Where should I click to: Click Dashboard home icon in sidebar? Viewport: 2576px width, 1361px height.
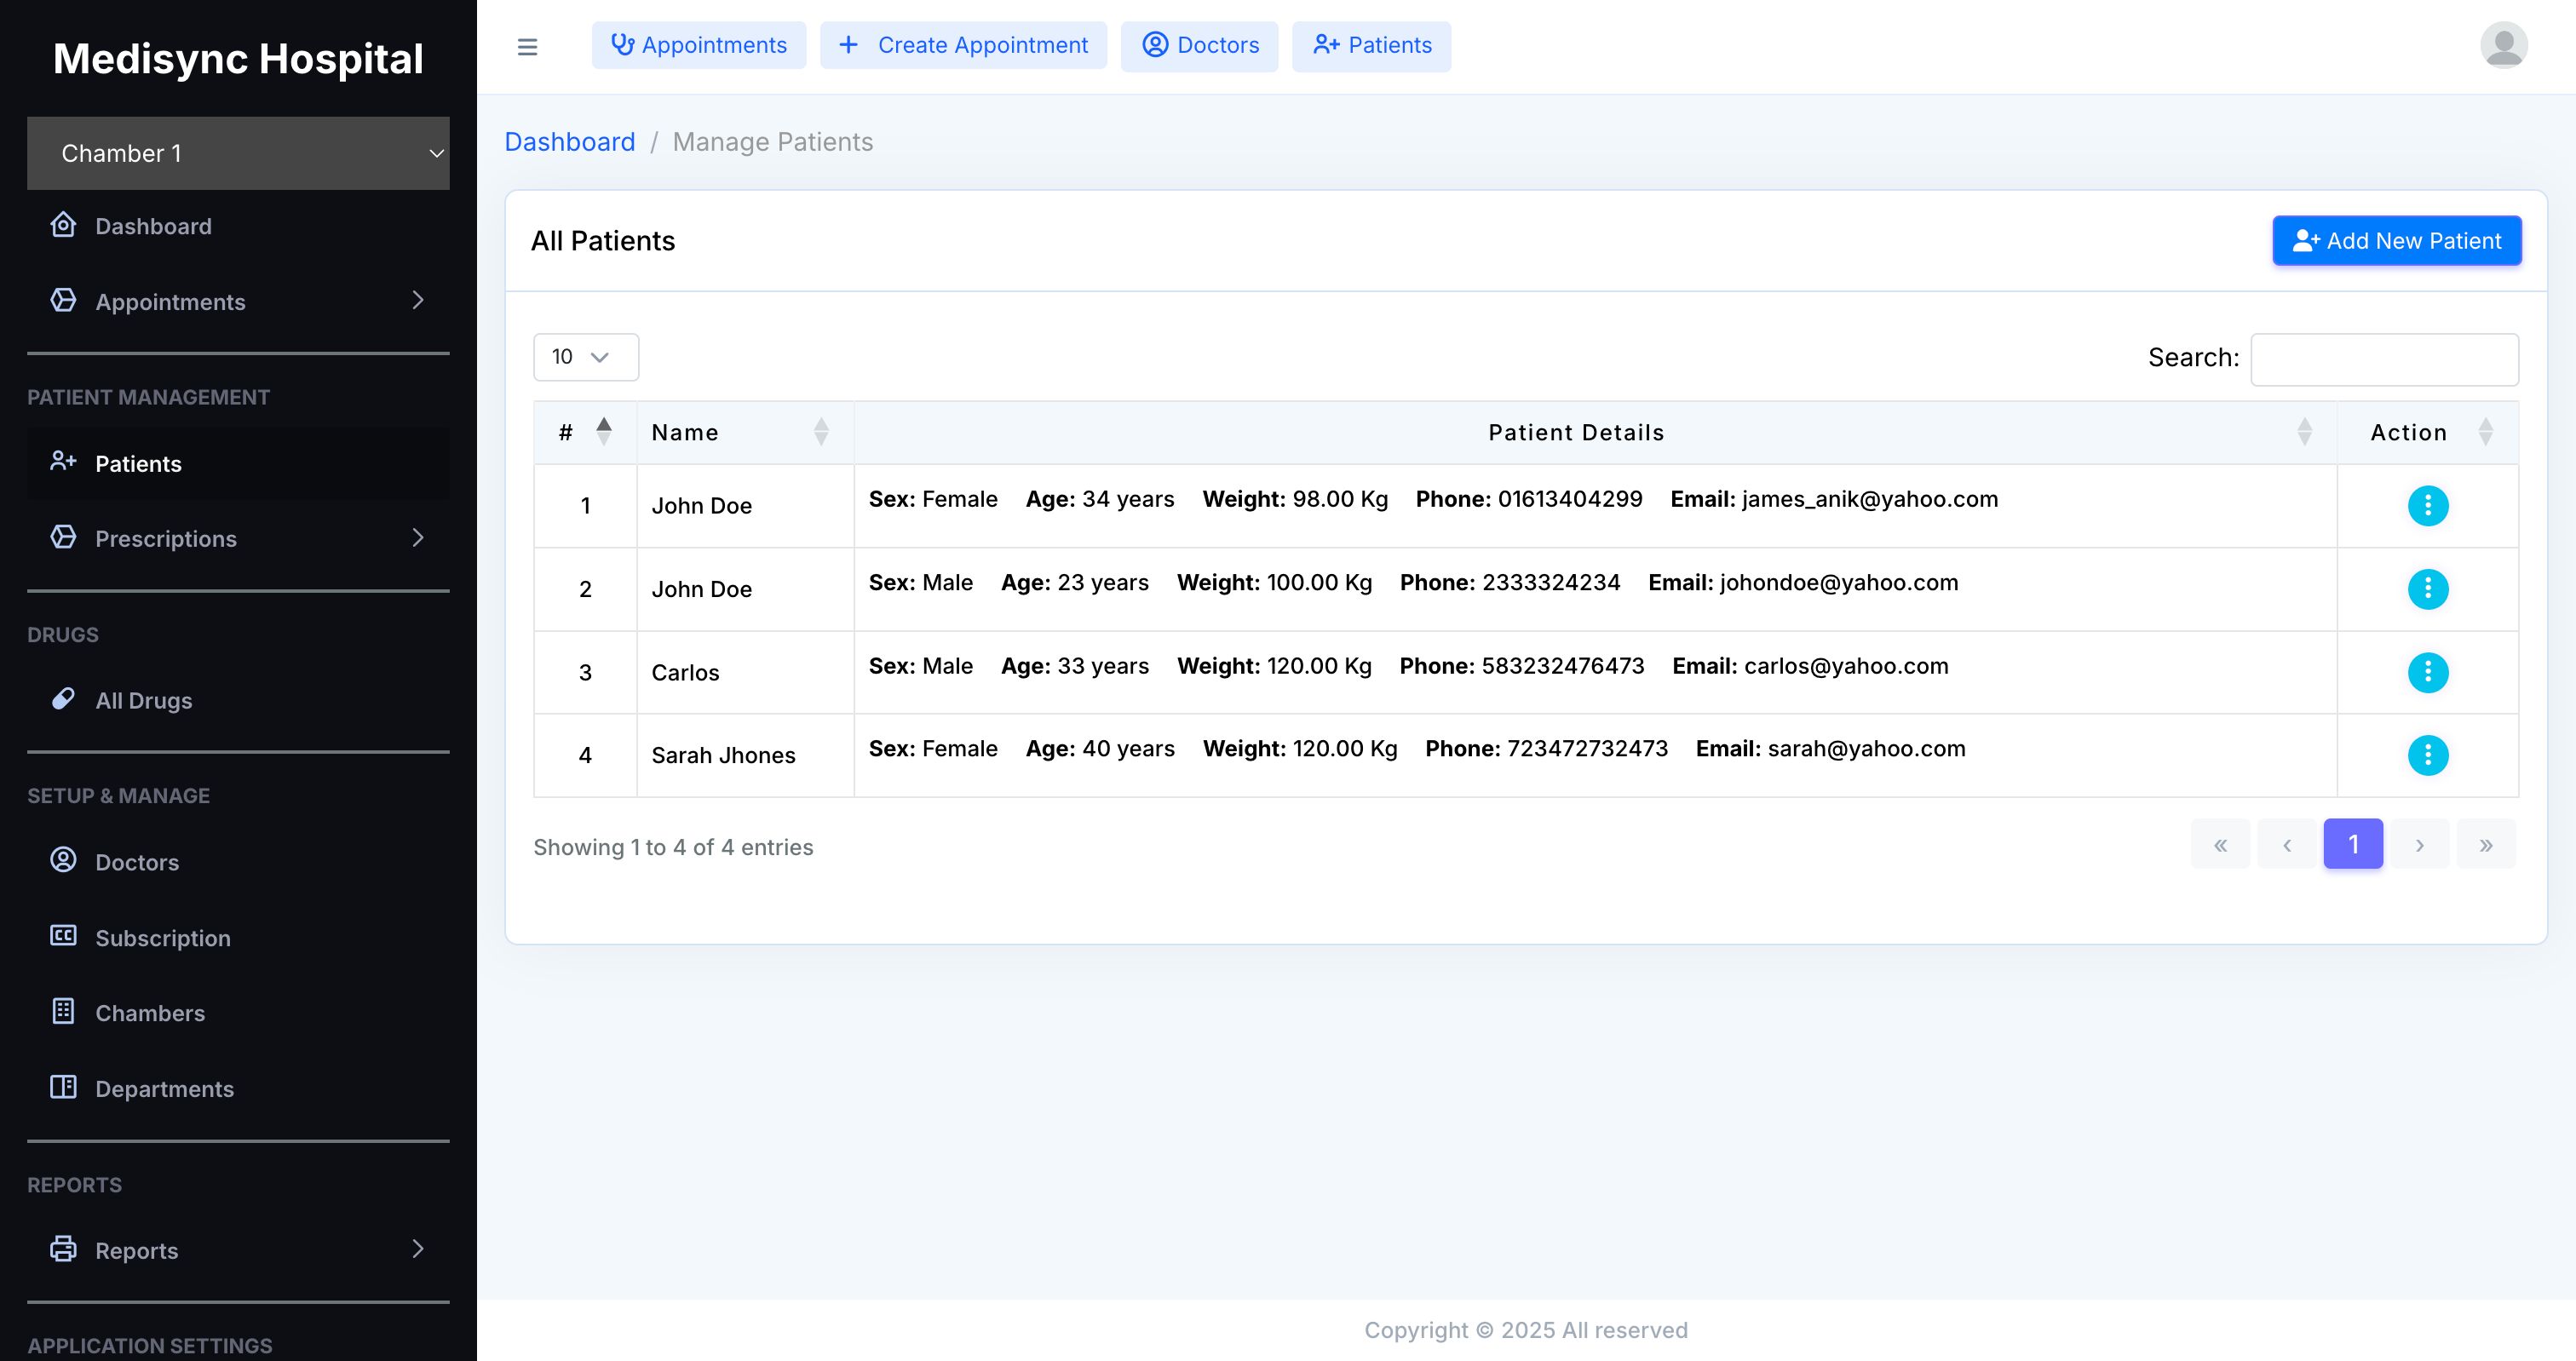[x=63, y=225]
